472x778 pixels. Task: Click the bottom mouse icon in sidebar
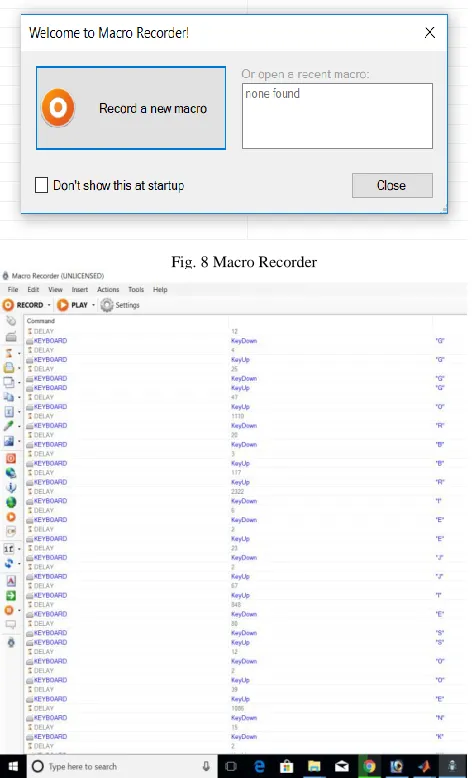[x=10, y=642]
